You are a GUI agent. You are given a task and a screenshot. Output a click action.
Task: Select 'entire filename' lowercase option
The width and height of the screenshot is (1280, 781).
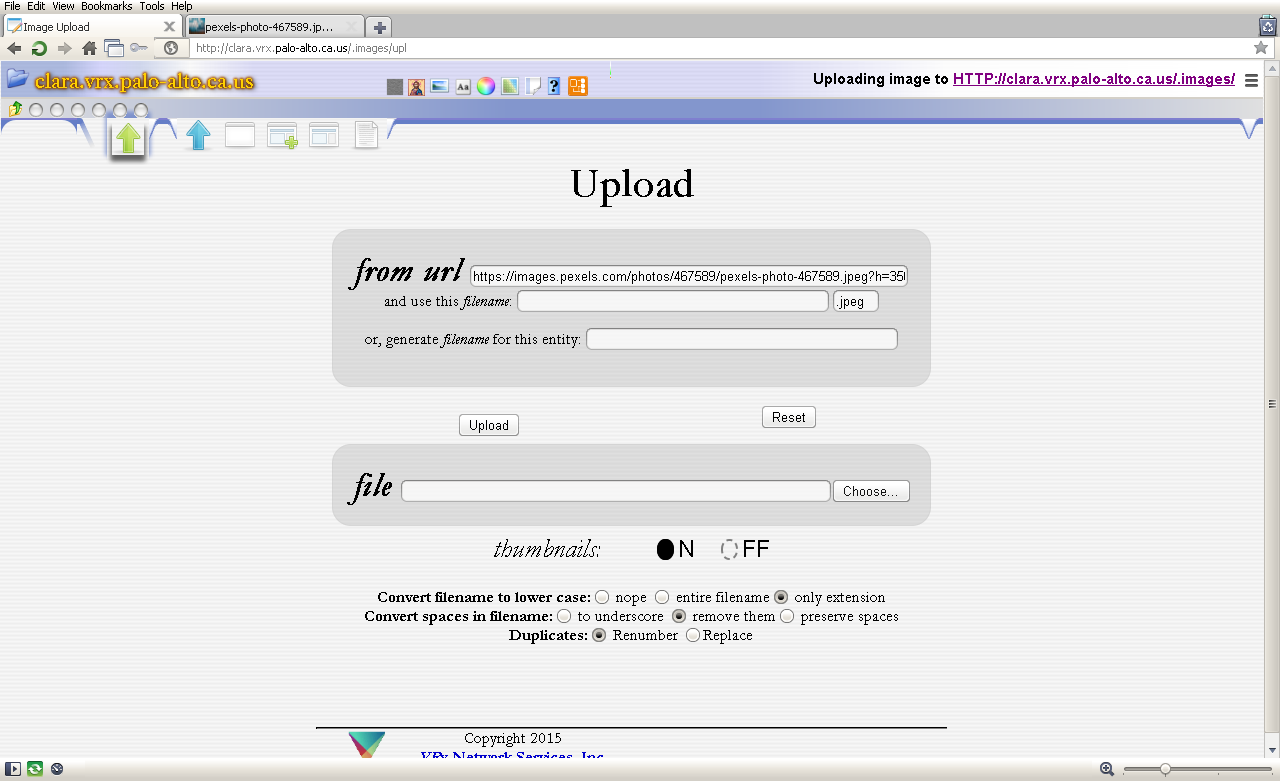coord(662,597)
